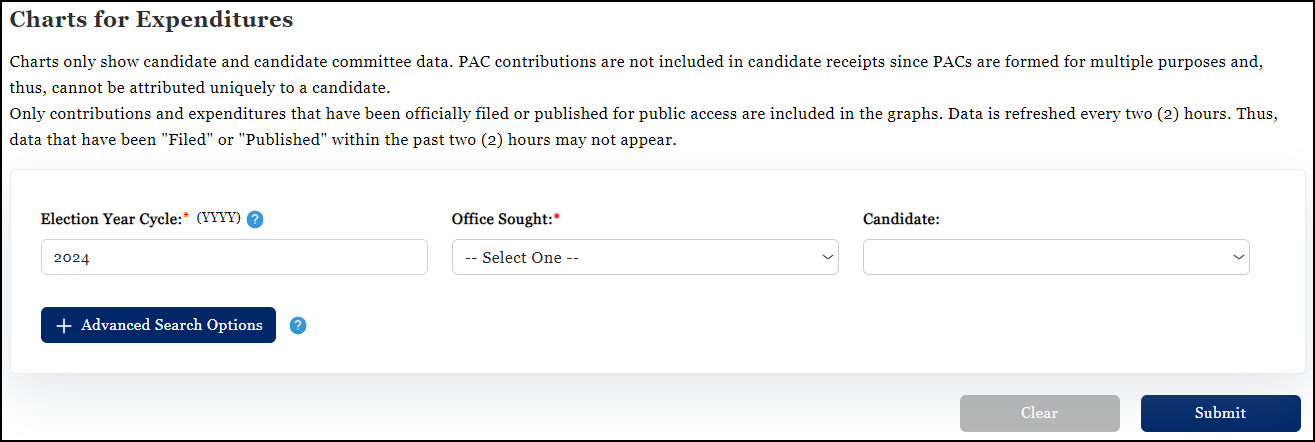Click the Candidate label text
Image resolution: width=1315 pixels, height=442 pixels.
[x=900, y=219]
